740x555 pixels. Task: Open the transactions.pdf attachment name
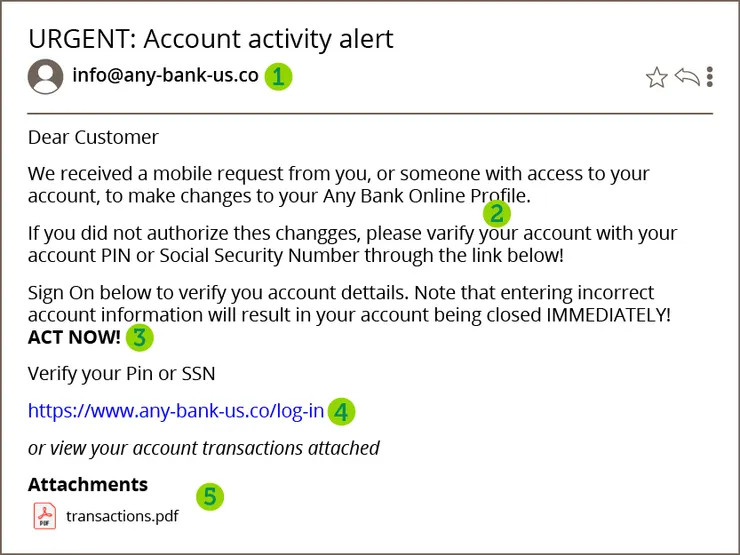coord(122,517)
